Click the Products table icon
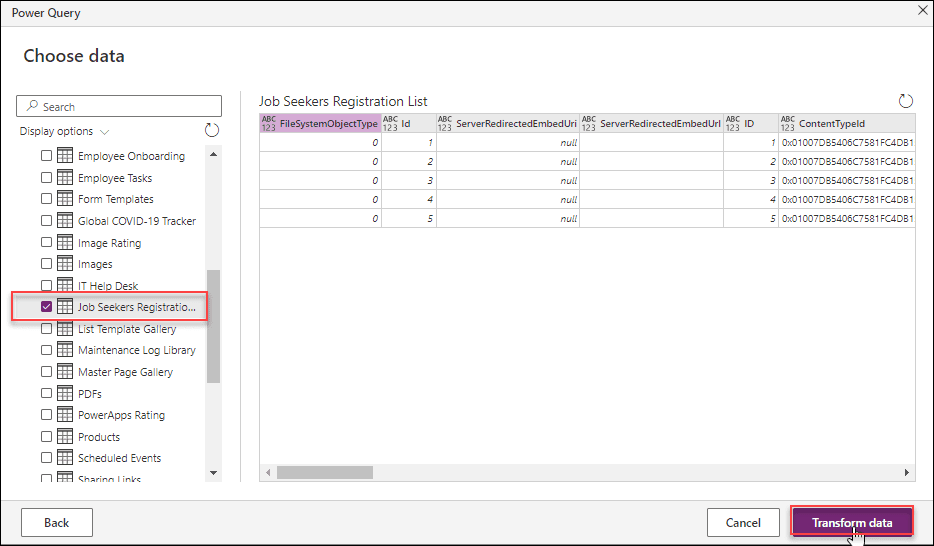The width and height of the screenshot is (934, 546). (x=65, y=436)
